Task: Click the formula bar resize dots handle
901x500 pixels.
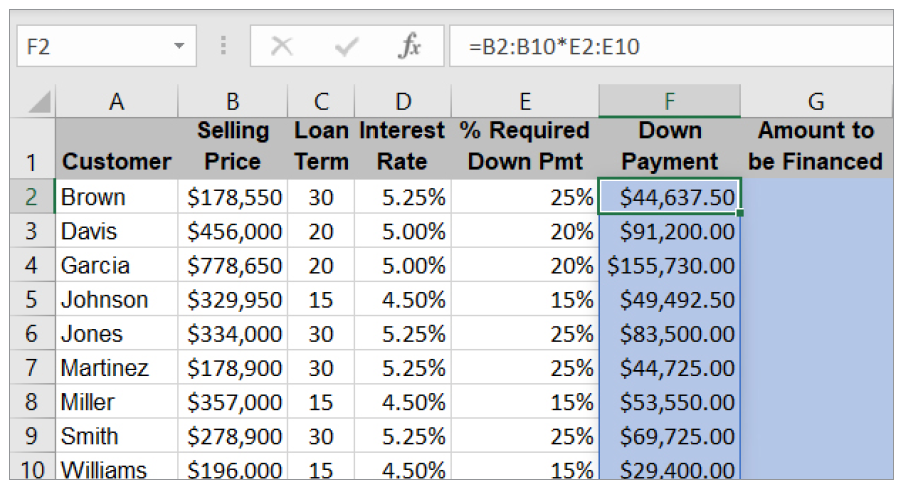Action: (x=223, y=47)
